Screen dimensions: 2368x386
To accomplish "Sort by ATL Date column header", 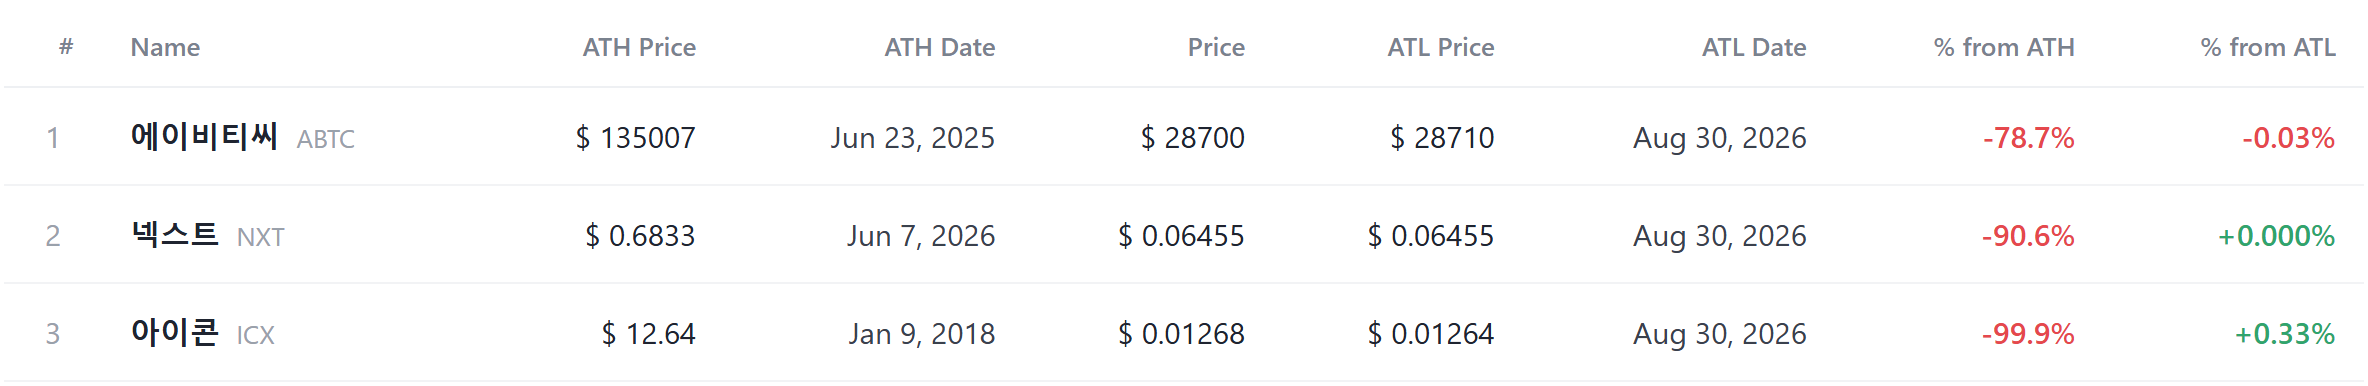I will pos(1754,47).
